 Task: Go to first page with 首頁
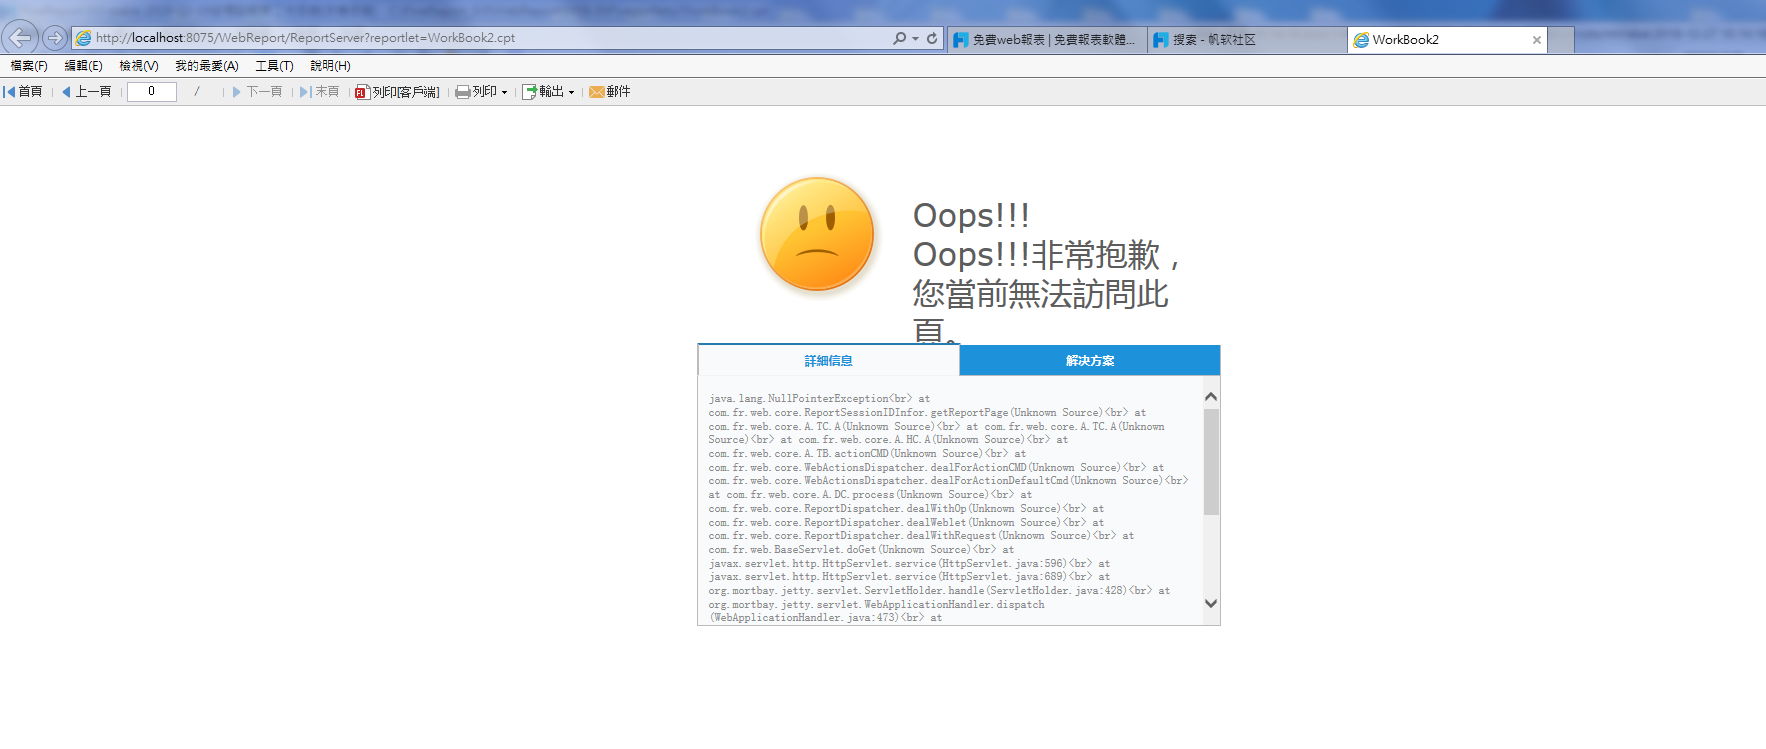coord(23,92)
